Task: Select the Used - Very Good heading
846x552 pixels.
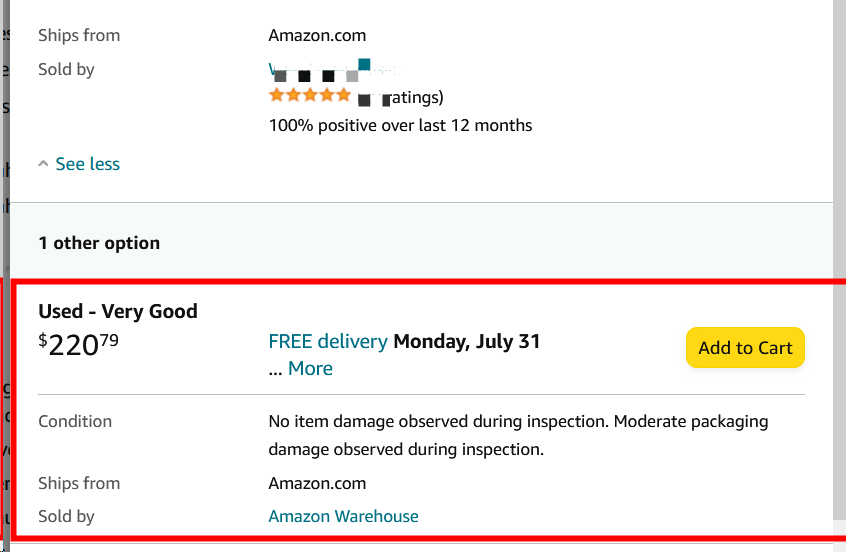Action: click(118, 311)
